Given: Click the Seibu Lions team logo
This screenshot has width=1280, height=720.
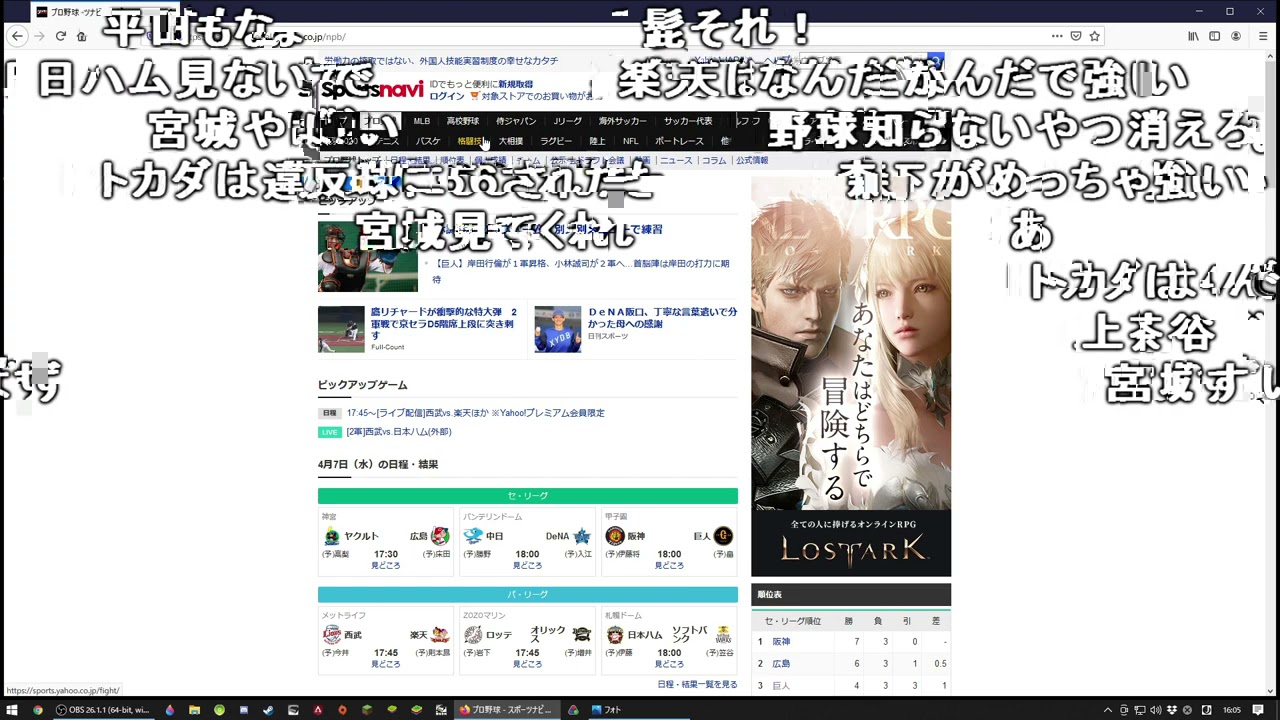Looking at the screenshot, I should pos(332,635).
